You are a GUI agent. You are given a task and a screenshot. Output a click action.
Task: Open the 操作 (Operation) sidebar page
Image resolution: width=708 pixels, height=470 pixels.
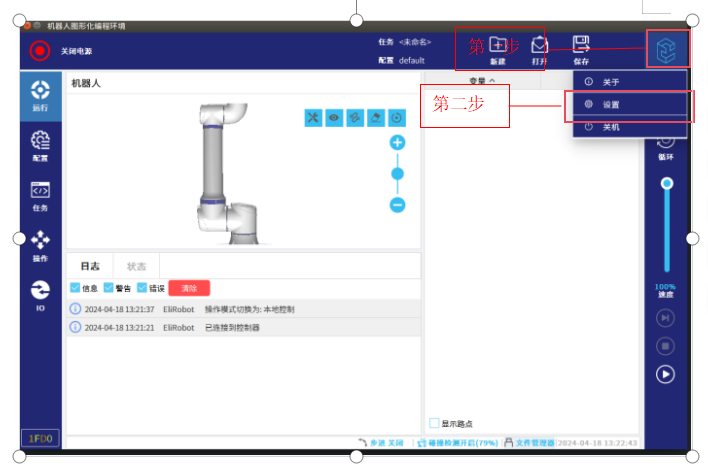tap(41, 245)
